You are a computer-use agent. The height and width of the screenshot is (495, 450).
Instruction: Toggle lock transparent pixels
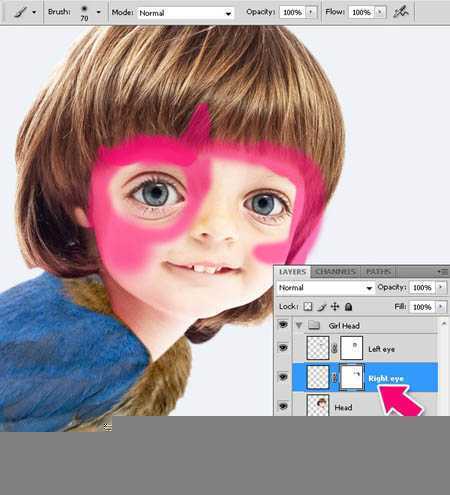tap(308, 307)
